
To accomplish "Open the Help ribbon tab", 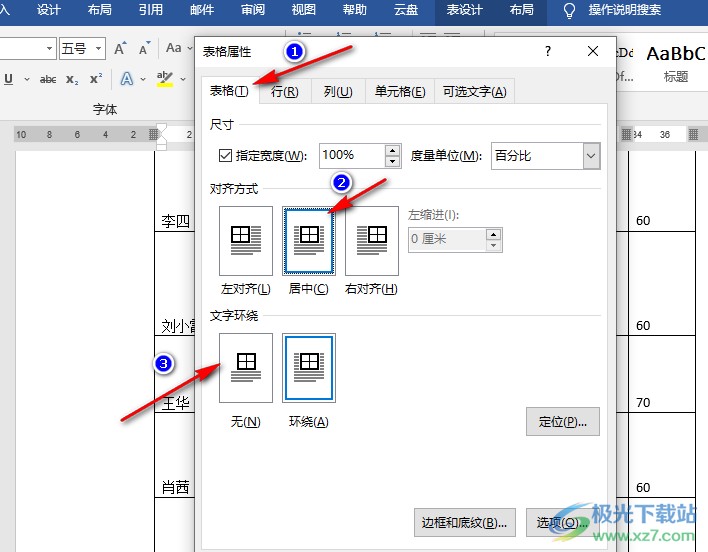I will [x=354, y=10].
